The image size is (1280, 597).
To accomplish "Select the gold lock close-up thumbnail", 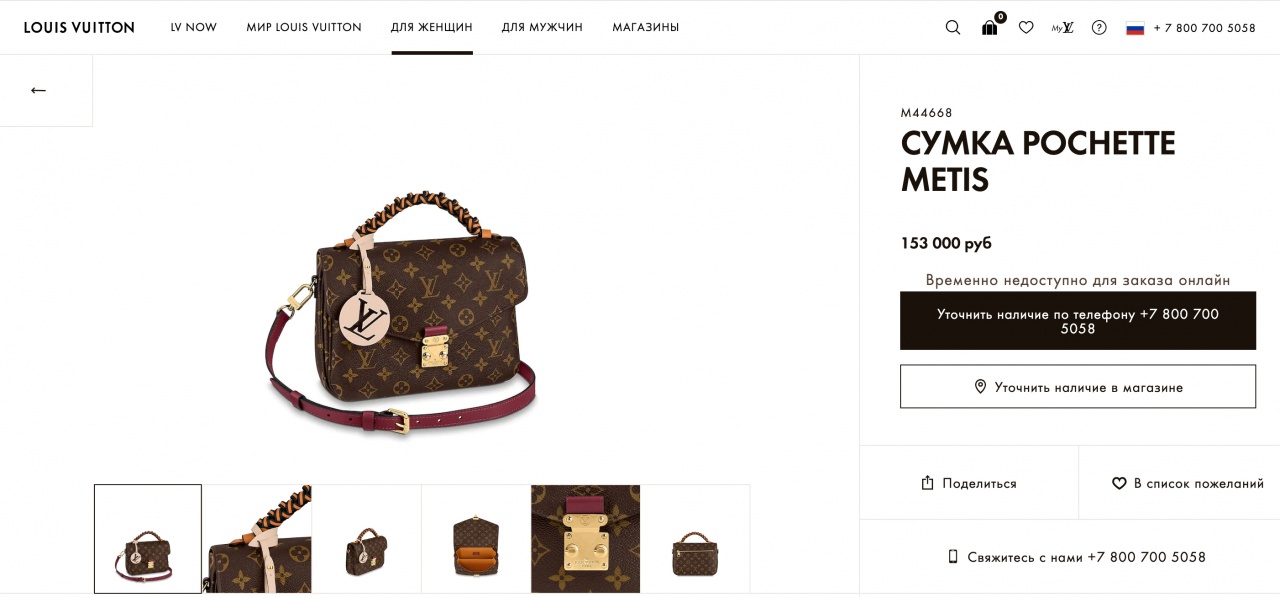I will tap(585, 539).
